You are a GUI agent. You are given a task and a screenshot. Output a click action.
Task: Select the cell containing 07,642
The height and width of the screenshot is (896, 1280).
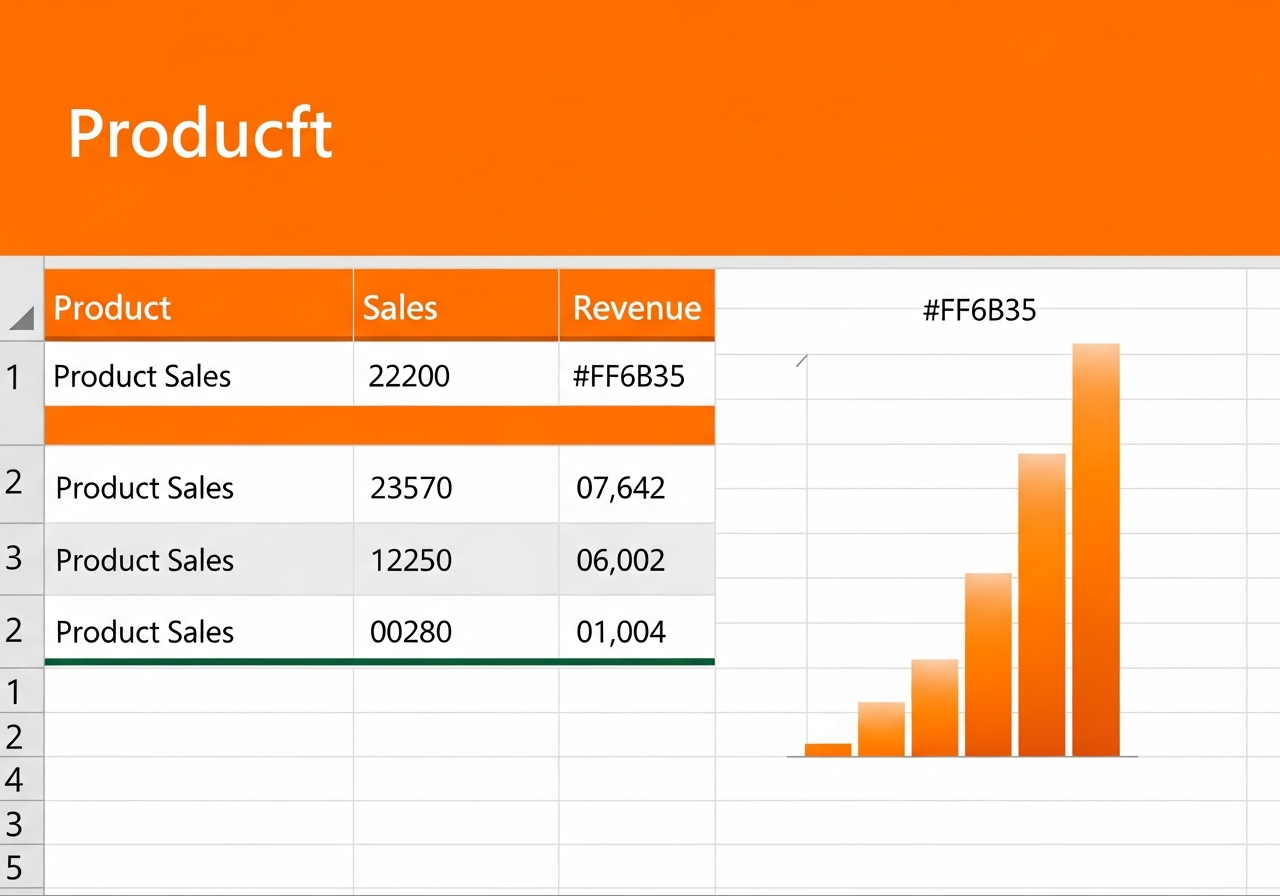(x=637, y=485)
